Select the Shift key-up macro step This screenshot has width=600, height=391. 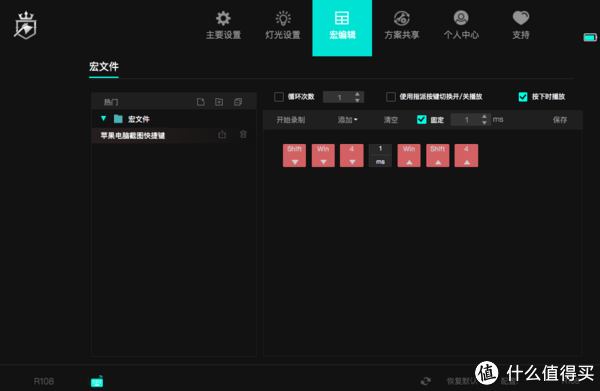[438, 155]
